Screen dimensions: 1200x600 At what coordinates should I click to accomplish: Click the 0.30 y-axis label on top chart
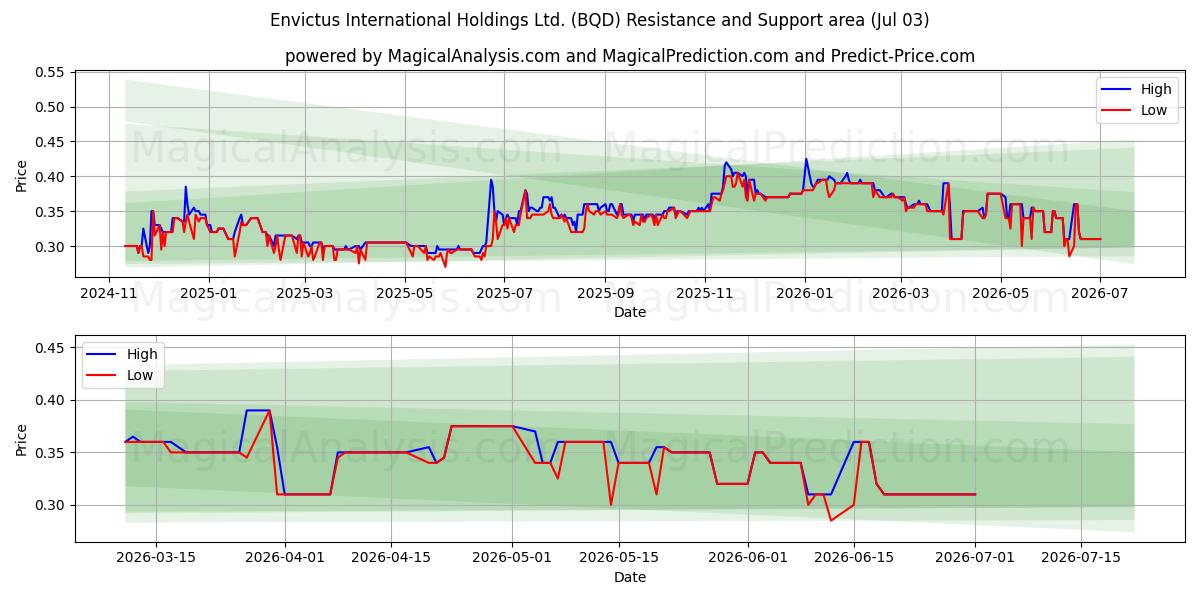pos(49,247)
